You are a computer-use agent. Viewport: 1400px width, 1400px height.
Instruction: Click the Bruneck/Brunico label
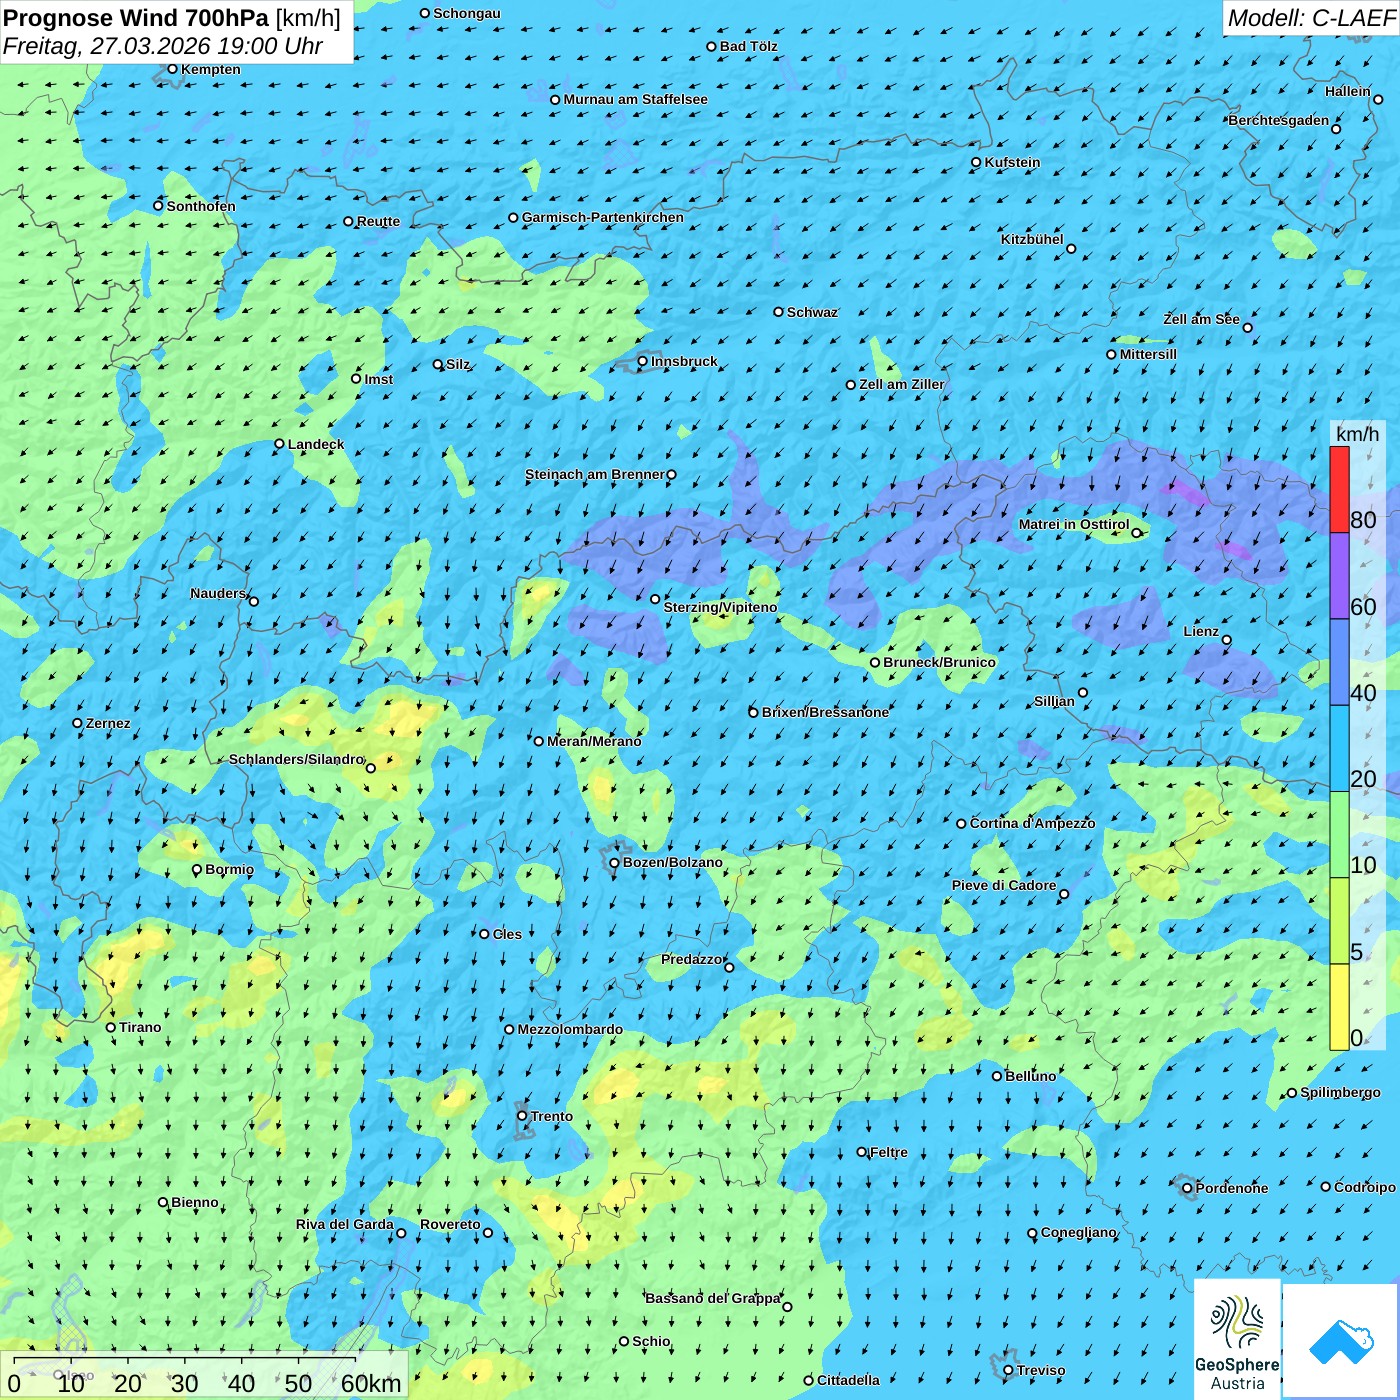pyautogui.click(x=939, y=662)
